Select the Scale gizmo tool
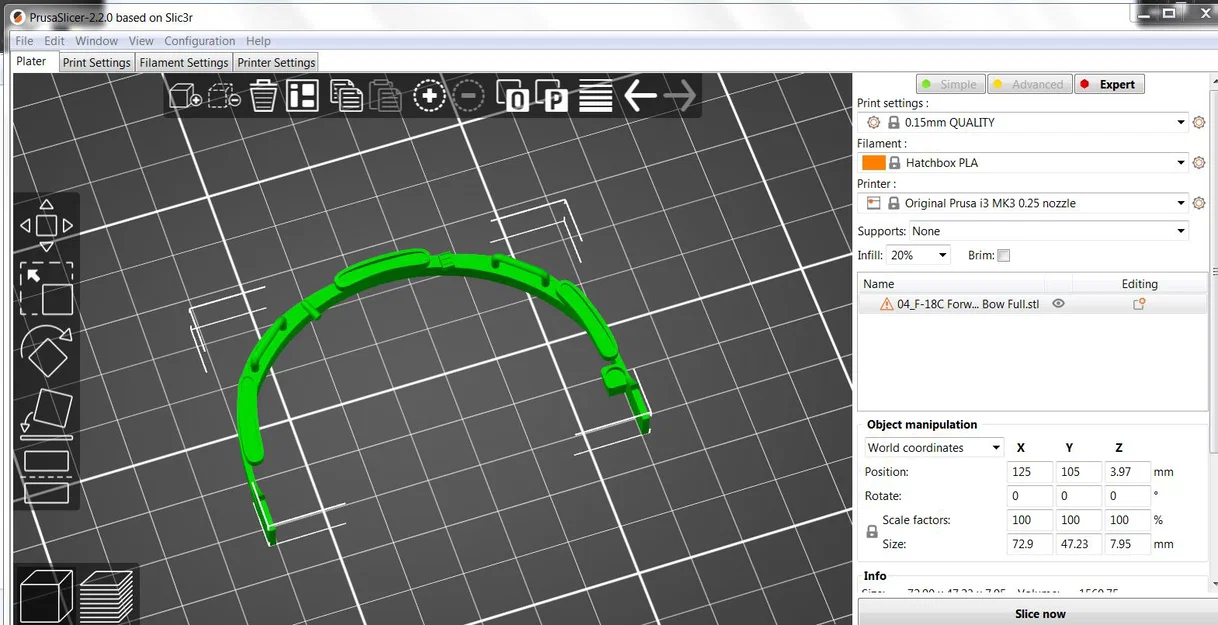 coord(47,289)
